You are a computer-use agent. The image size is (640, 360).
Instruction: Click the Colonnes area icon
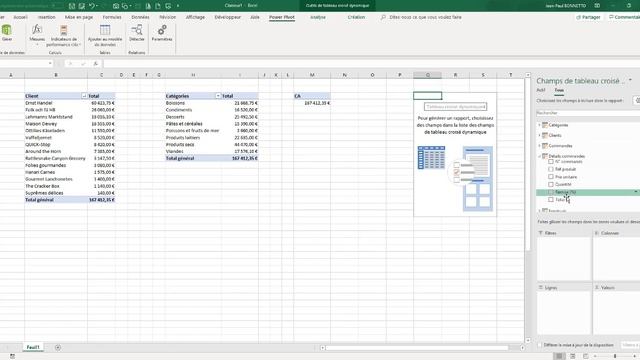point(597,233)
